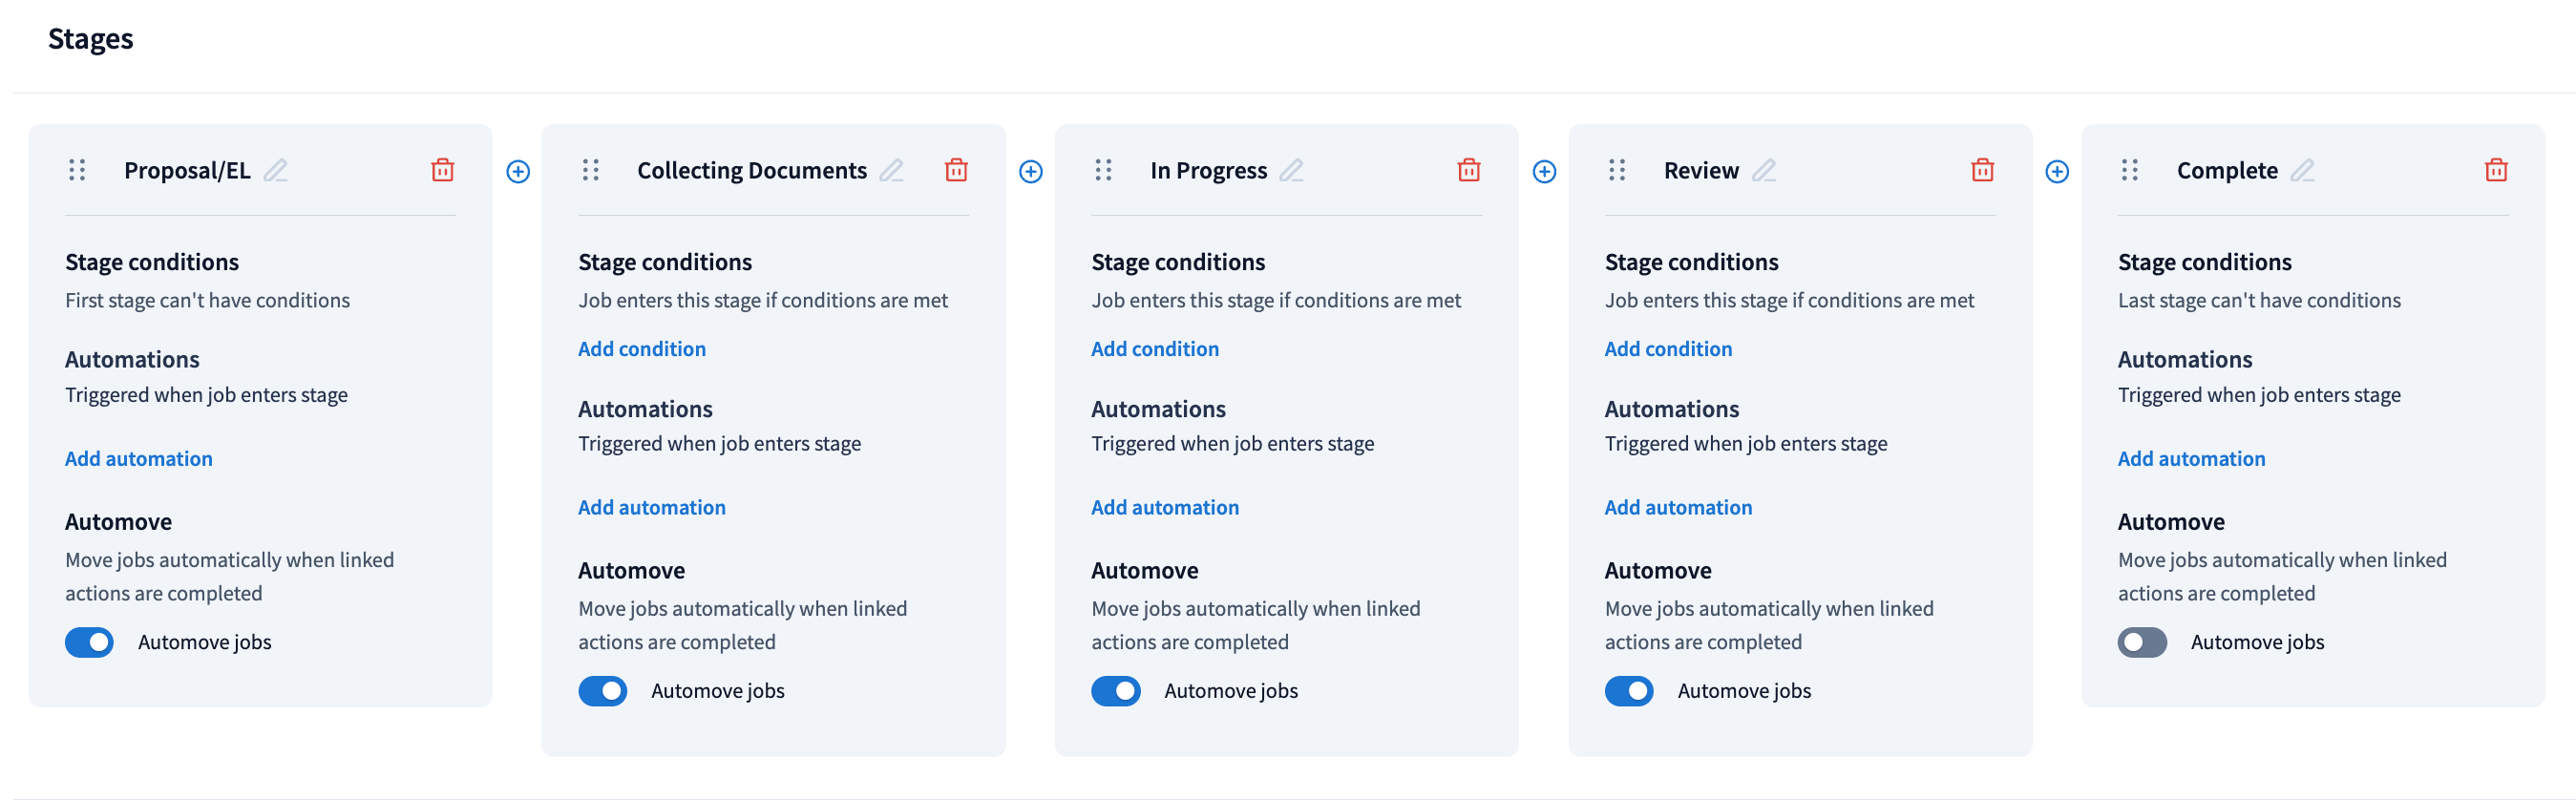The height and width of the screenshot is (800, 2576).
Task: Turn off Automove jobs in Review stage
Action: point(1628,691)
